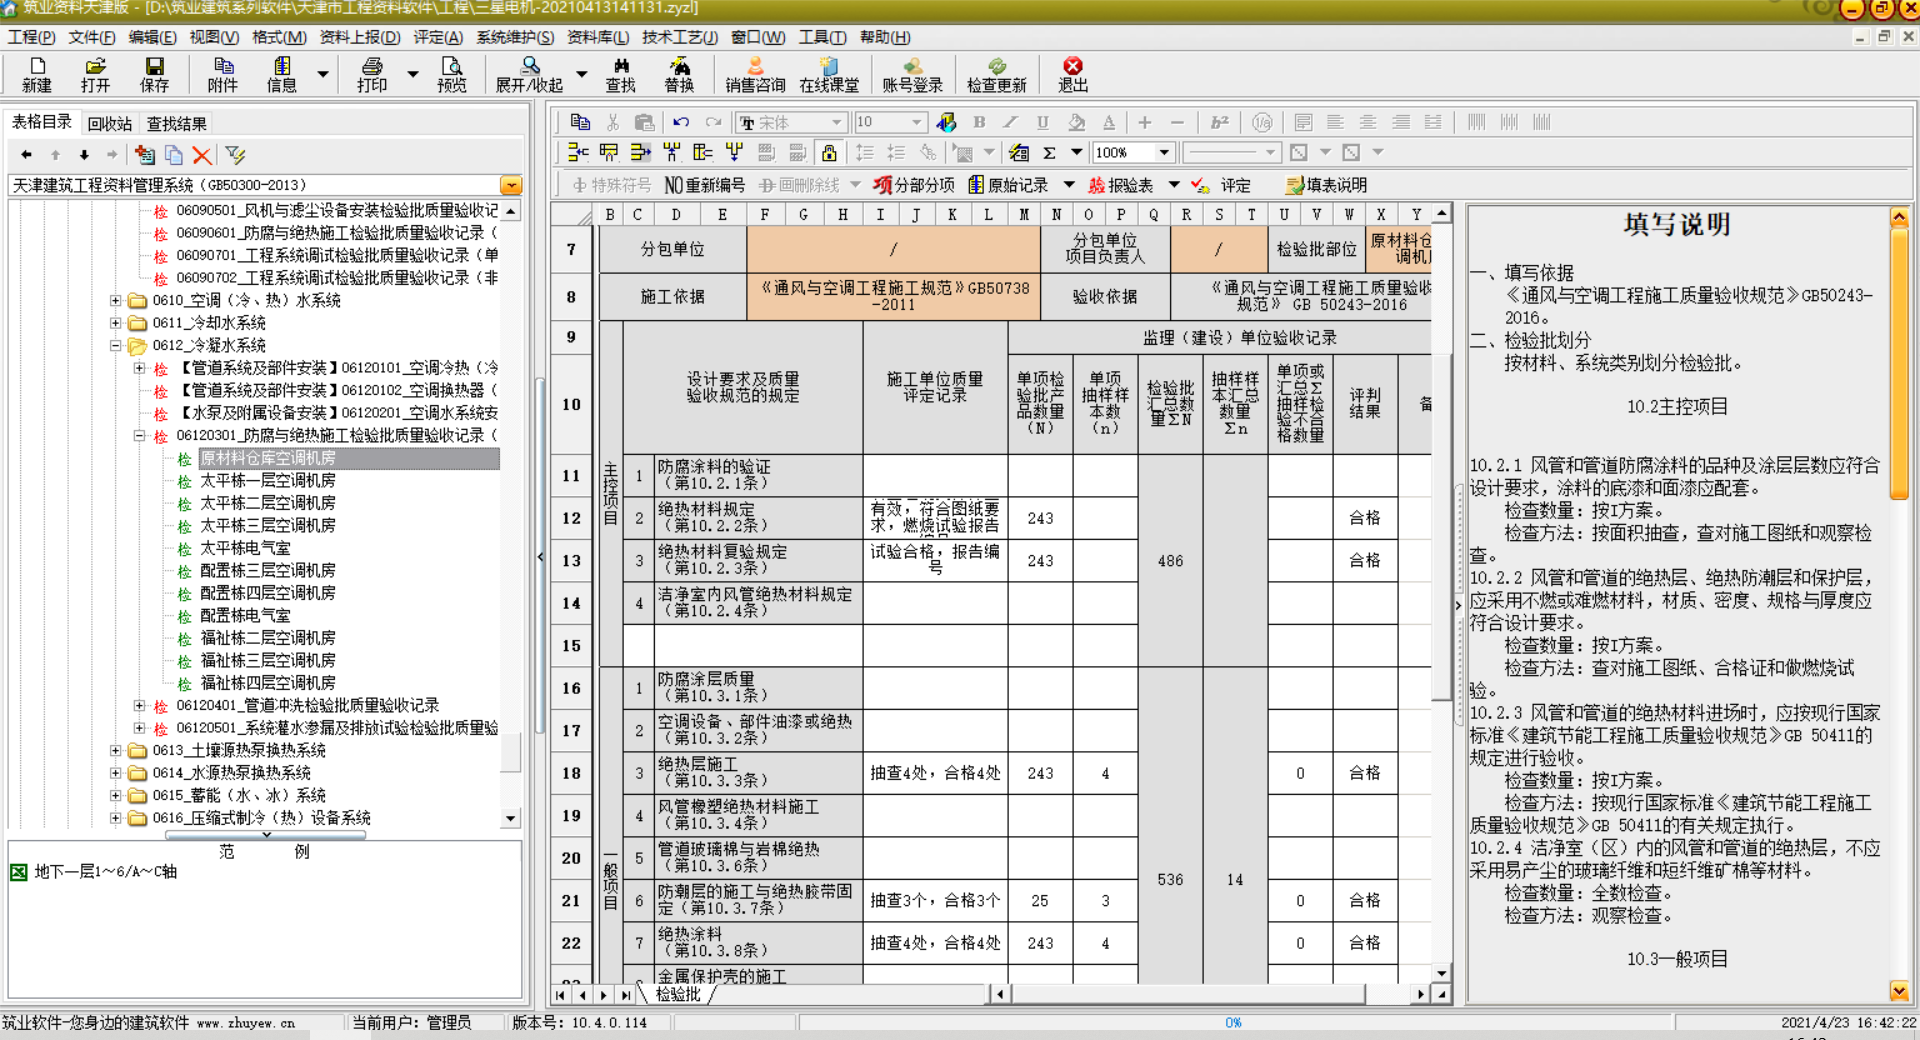The height and width of the screenshot is (1040, 1920).
Task: Click the 预览 print preview icon
Action: [452, 74]
